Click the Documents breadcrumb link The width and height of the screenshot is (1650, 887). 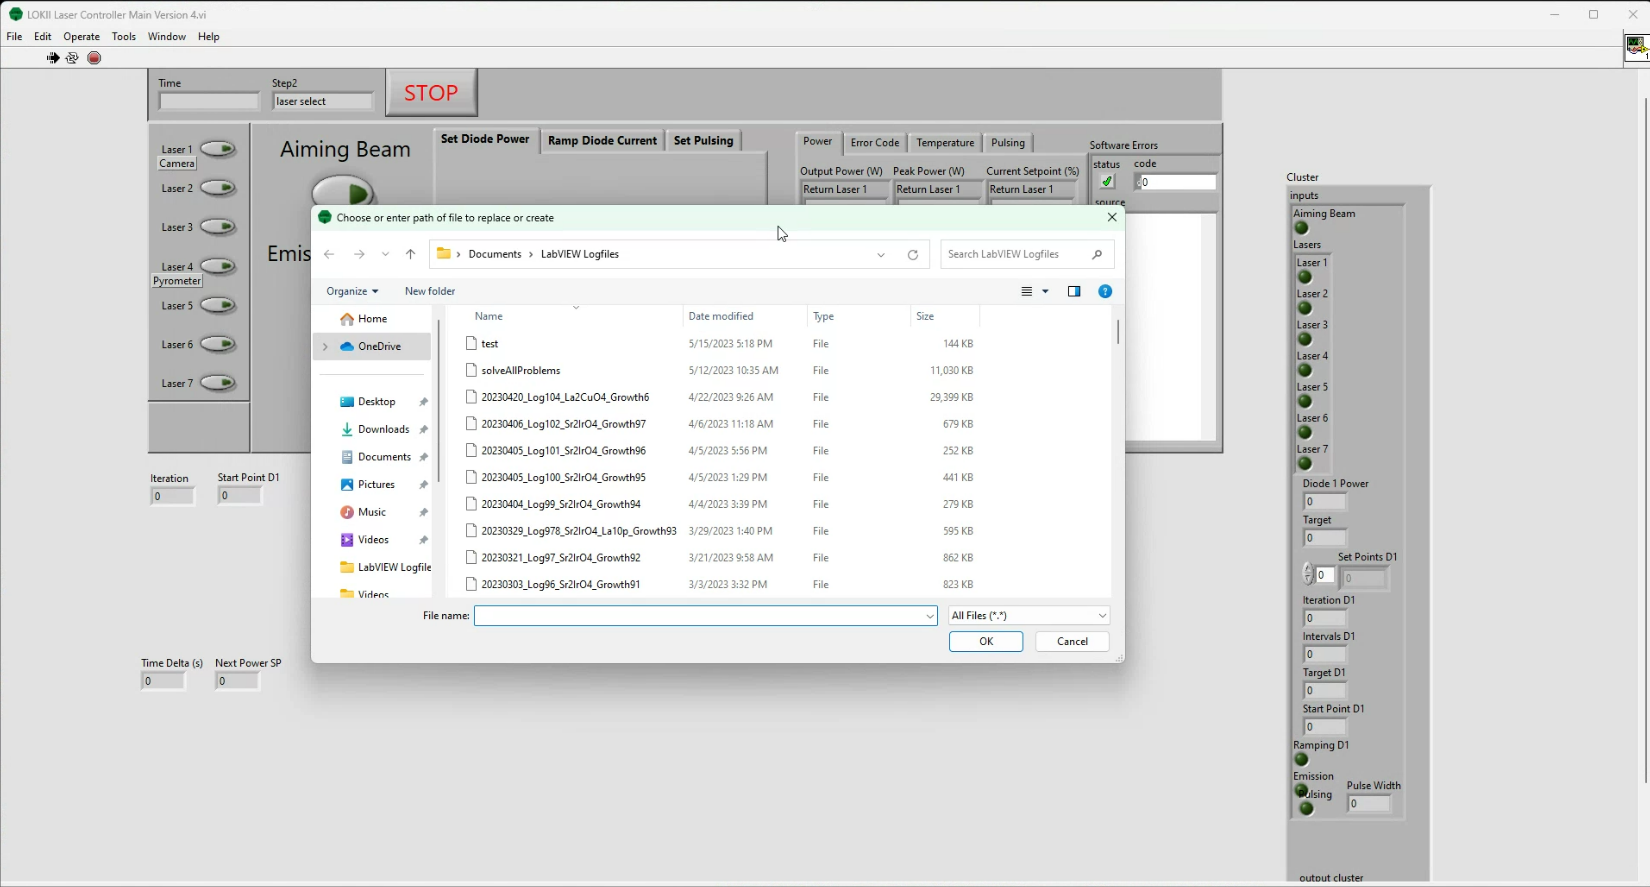[495, 254]
